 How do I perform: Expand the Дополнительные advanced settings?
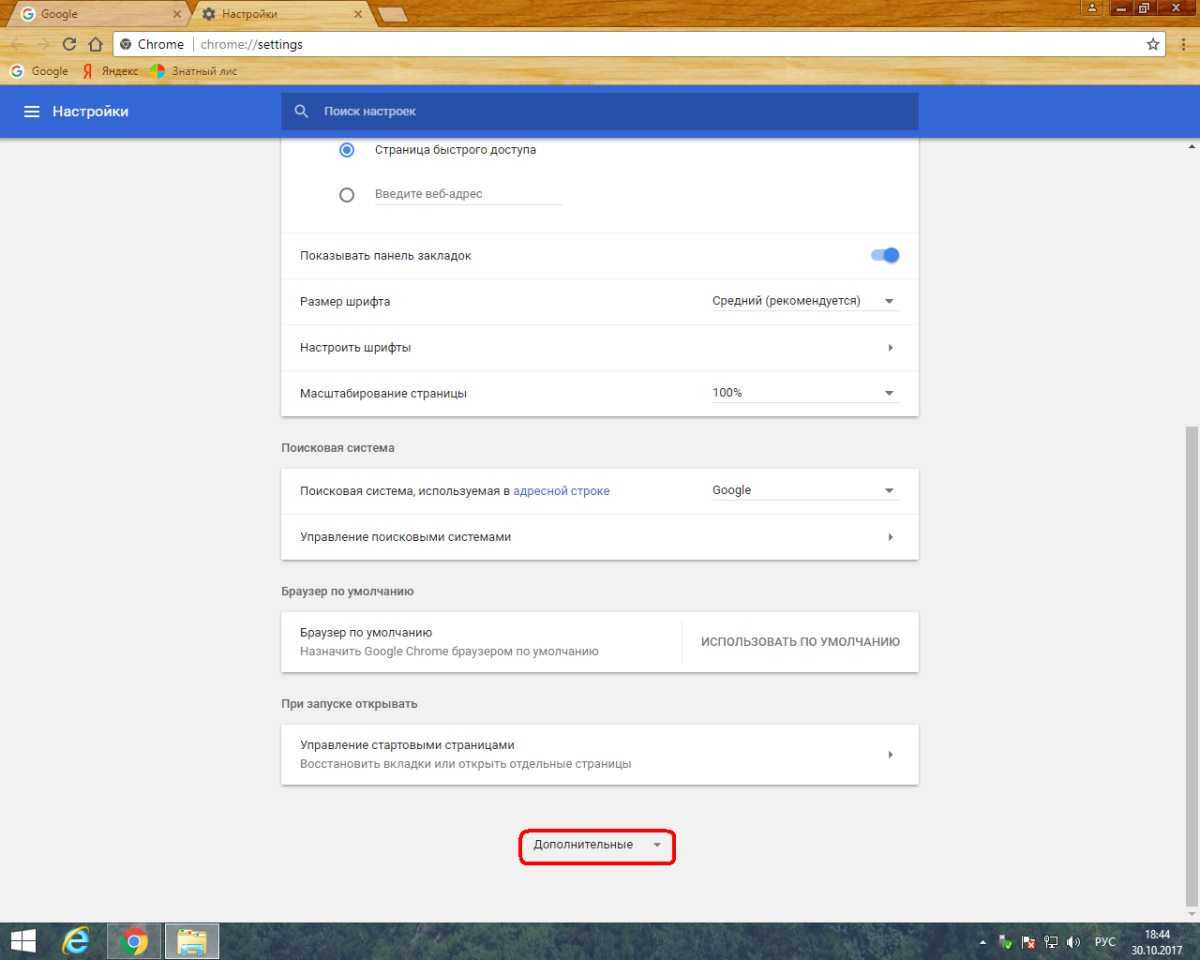tap(597, 845)
